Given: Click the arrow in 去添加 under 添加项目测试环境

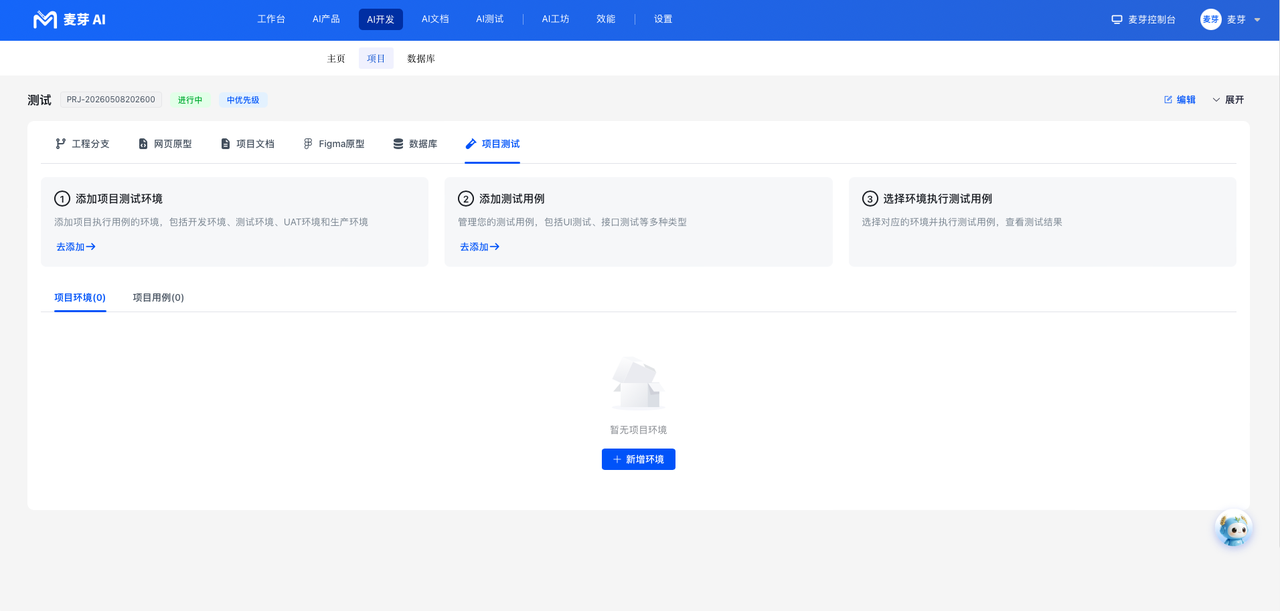Looking at the screenshot, I should [91, 247].
